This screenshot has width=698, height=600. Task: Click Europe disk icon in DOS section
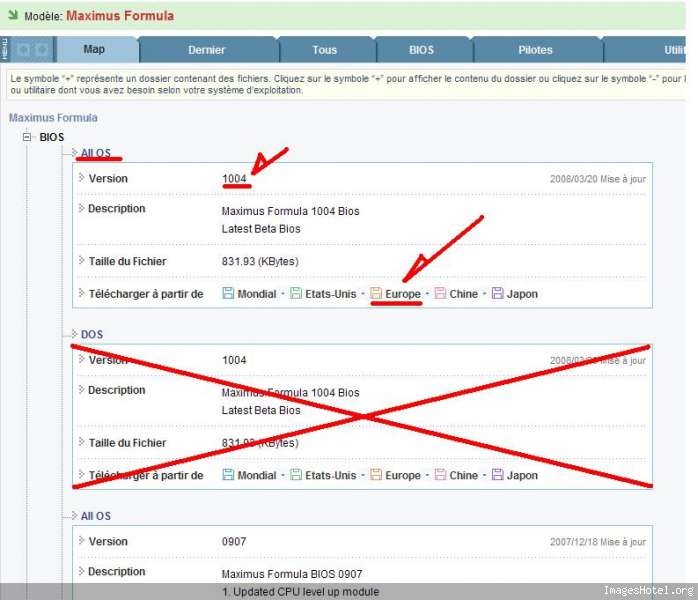pos(376,474)
